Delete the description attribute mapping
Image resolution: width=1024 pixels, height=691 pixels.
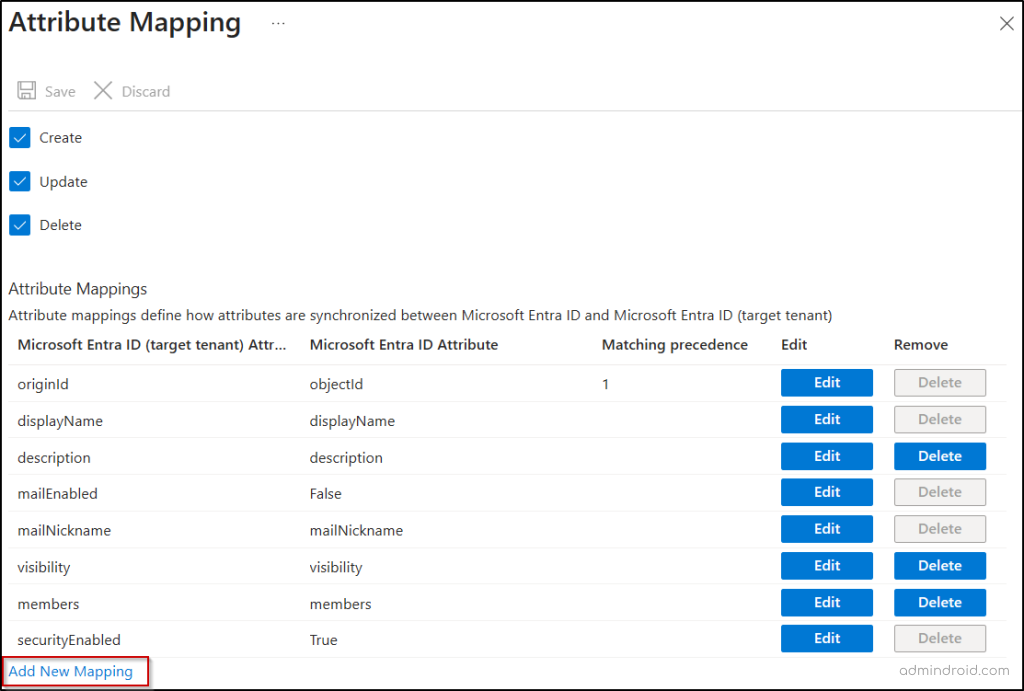tap(939, 455)
